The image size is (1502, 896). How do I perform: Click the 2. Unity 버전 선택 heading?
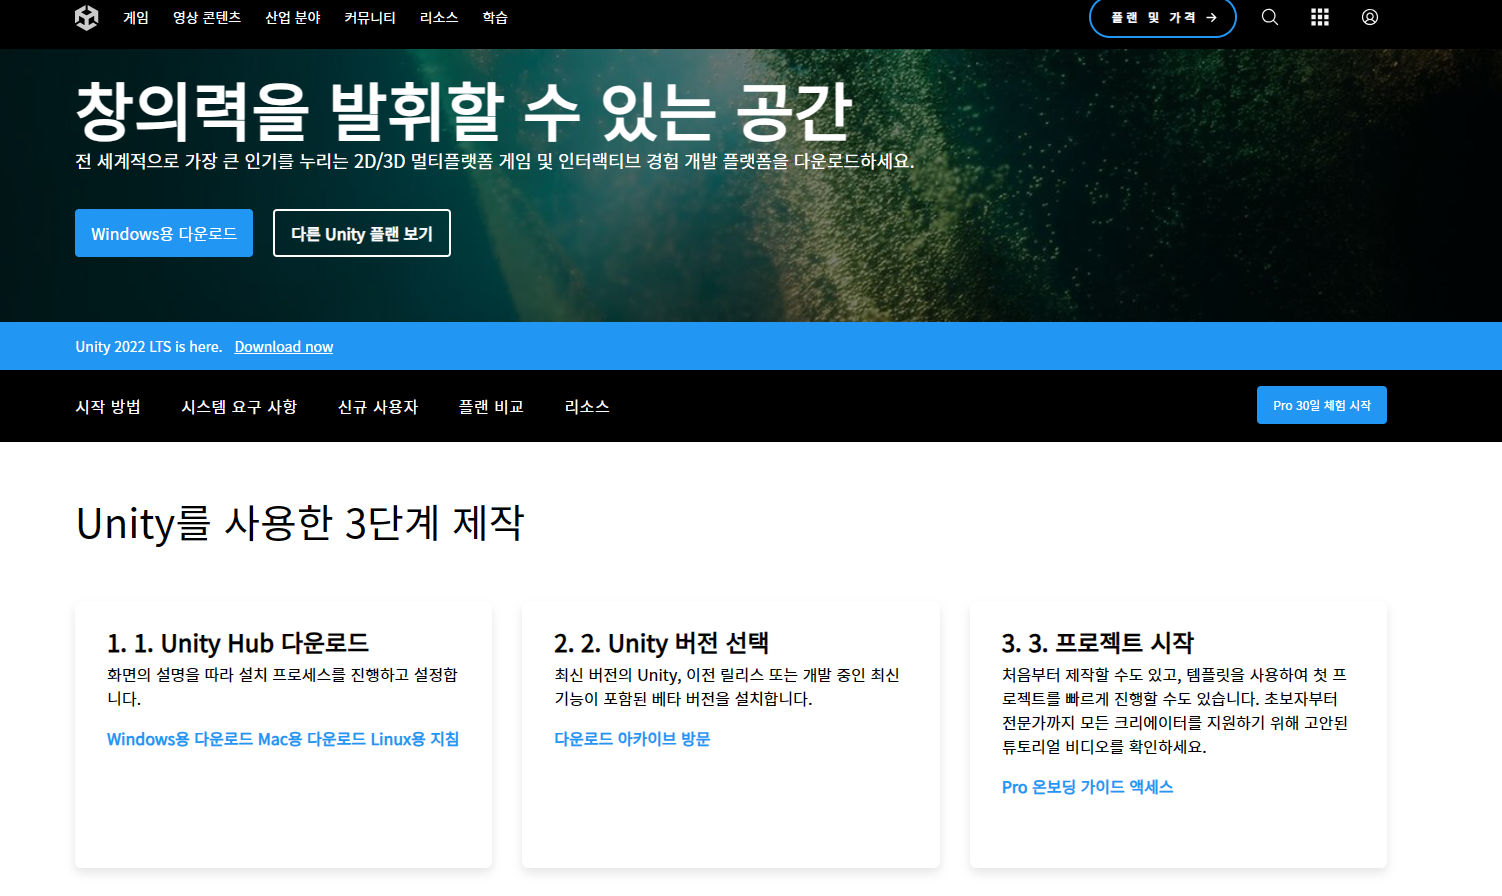[x=661, y=643]
